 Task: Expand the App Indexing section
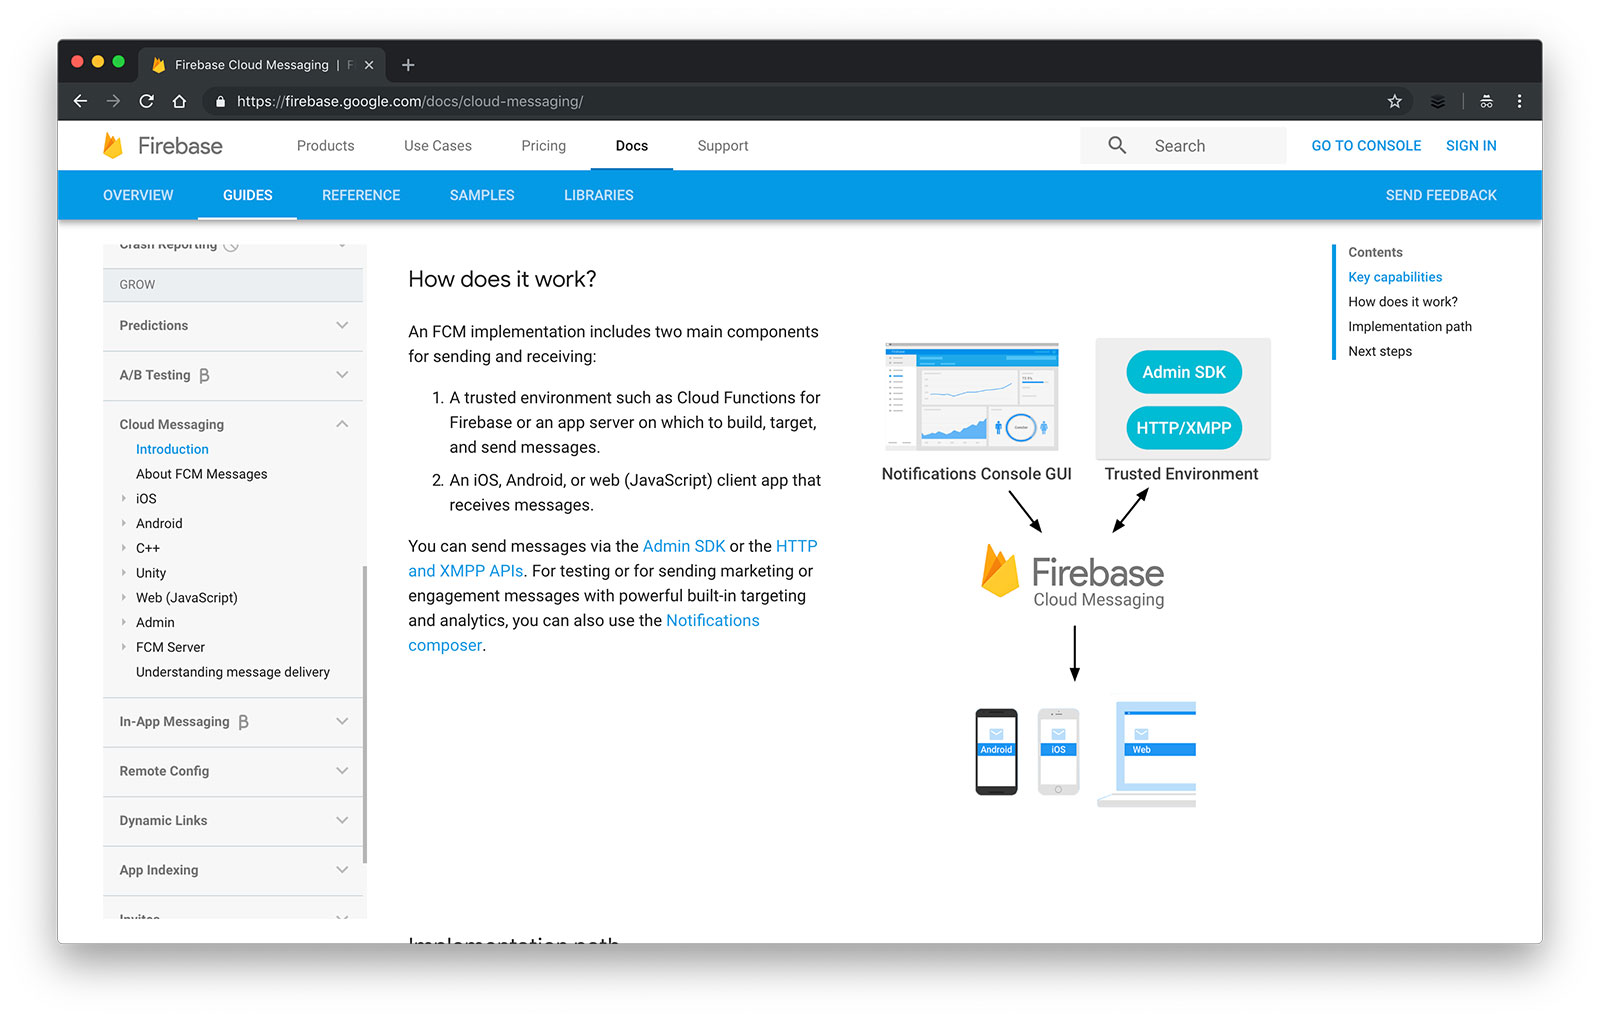(x=342, y=870)
